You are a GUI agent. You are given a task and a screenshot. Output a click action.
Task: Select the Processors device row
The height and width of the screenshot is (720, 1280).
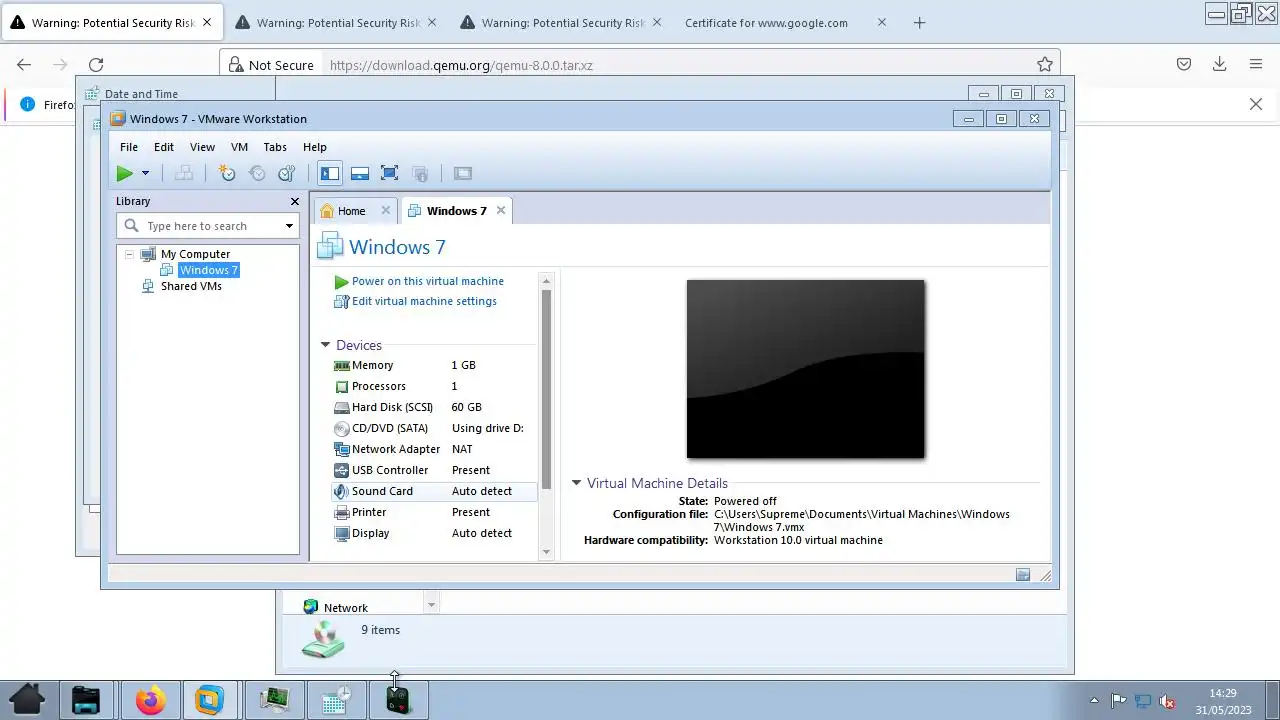[x=434, y=386]
